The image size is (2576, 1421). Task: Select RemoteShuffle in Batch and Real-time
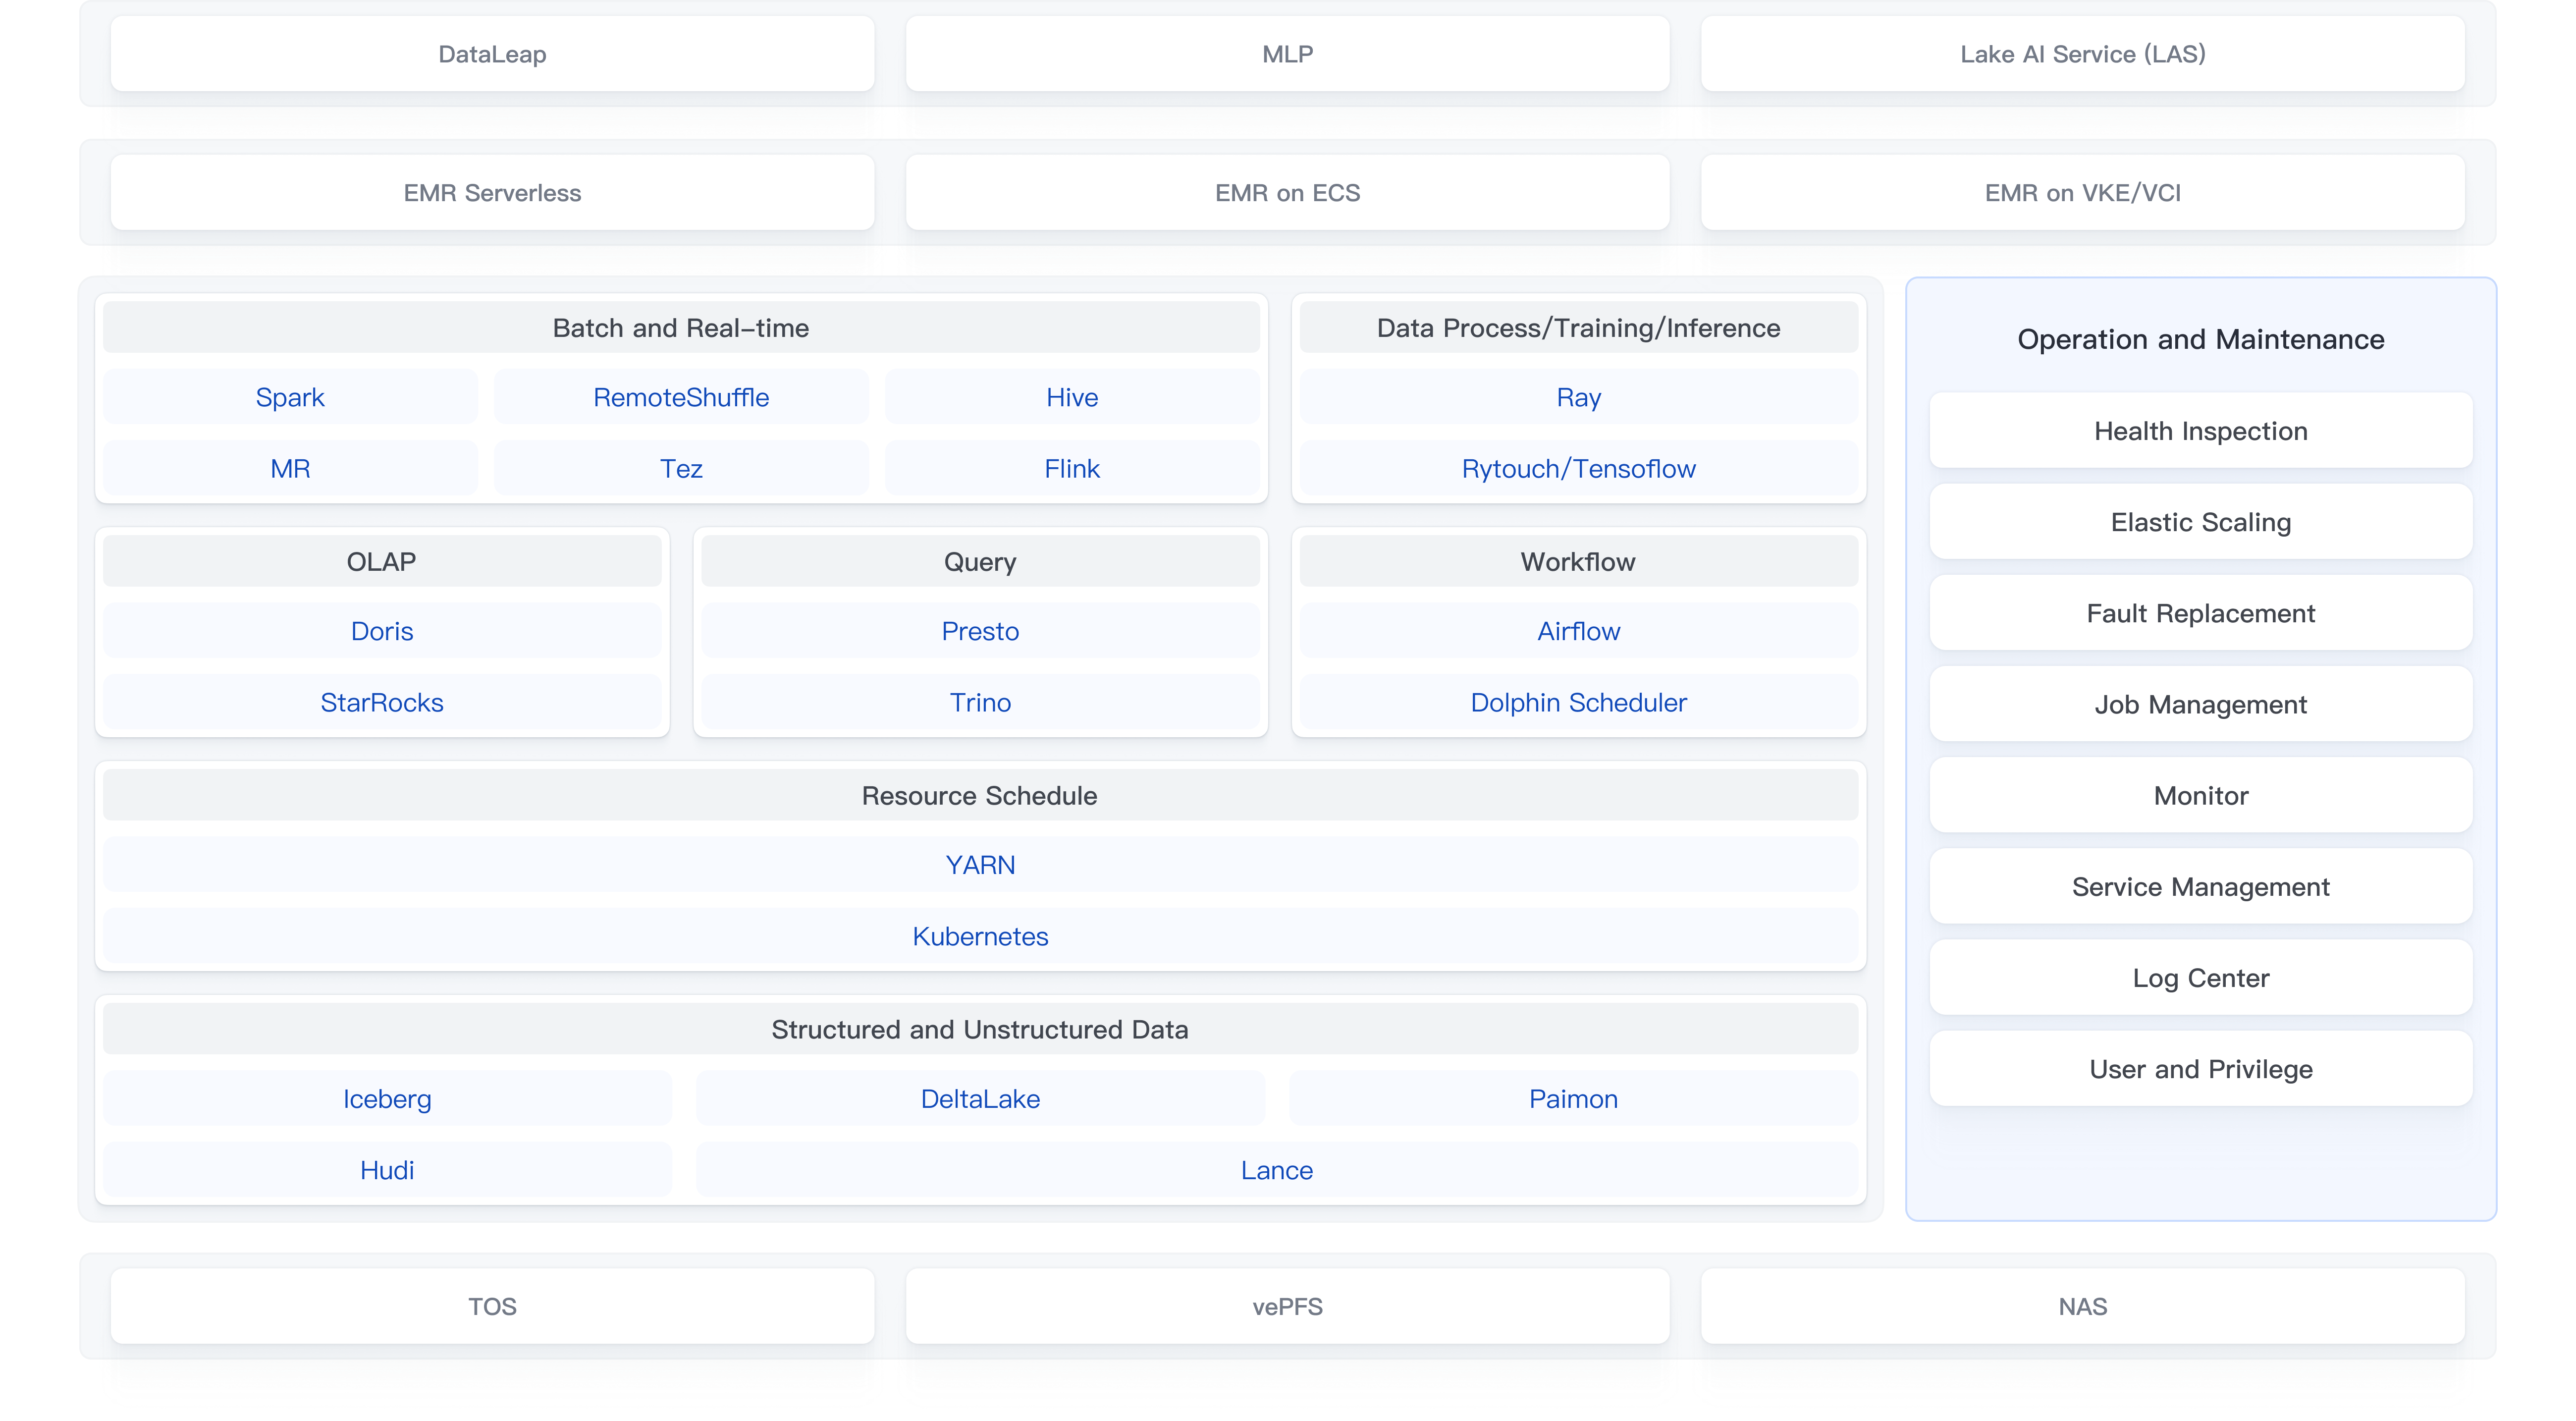click(x=681, y=396)
